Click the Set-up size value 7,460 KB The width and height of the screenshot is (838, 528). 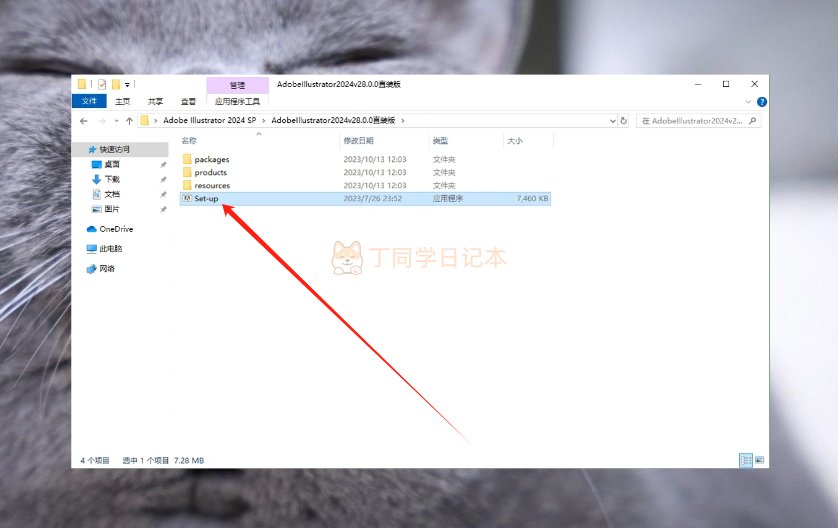tap(532, 198)
